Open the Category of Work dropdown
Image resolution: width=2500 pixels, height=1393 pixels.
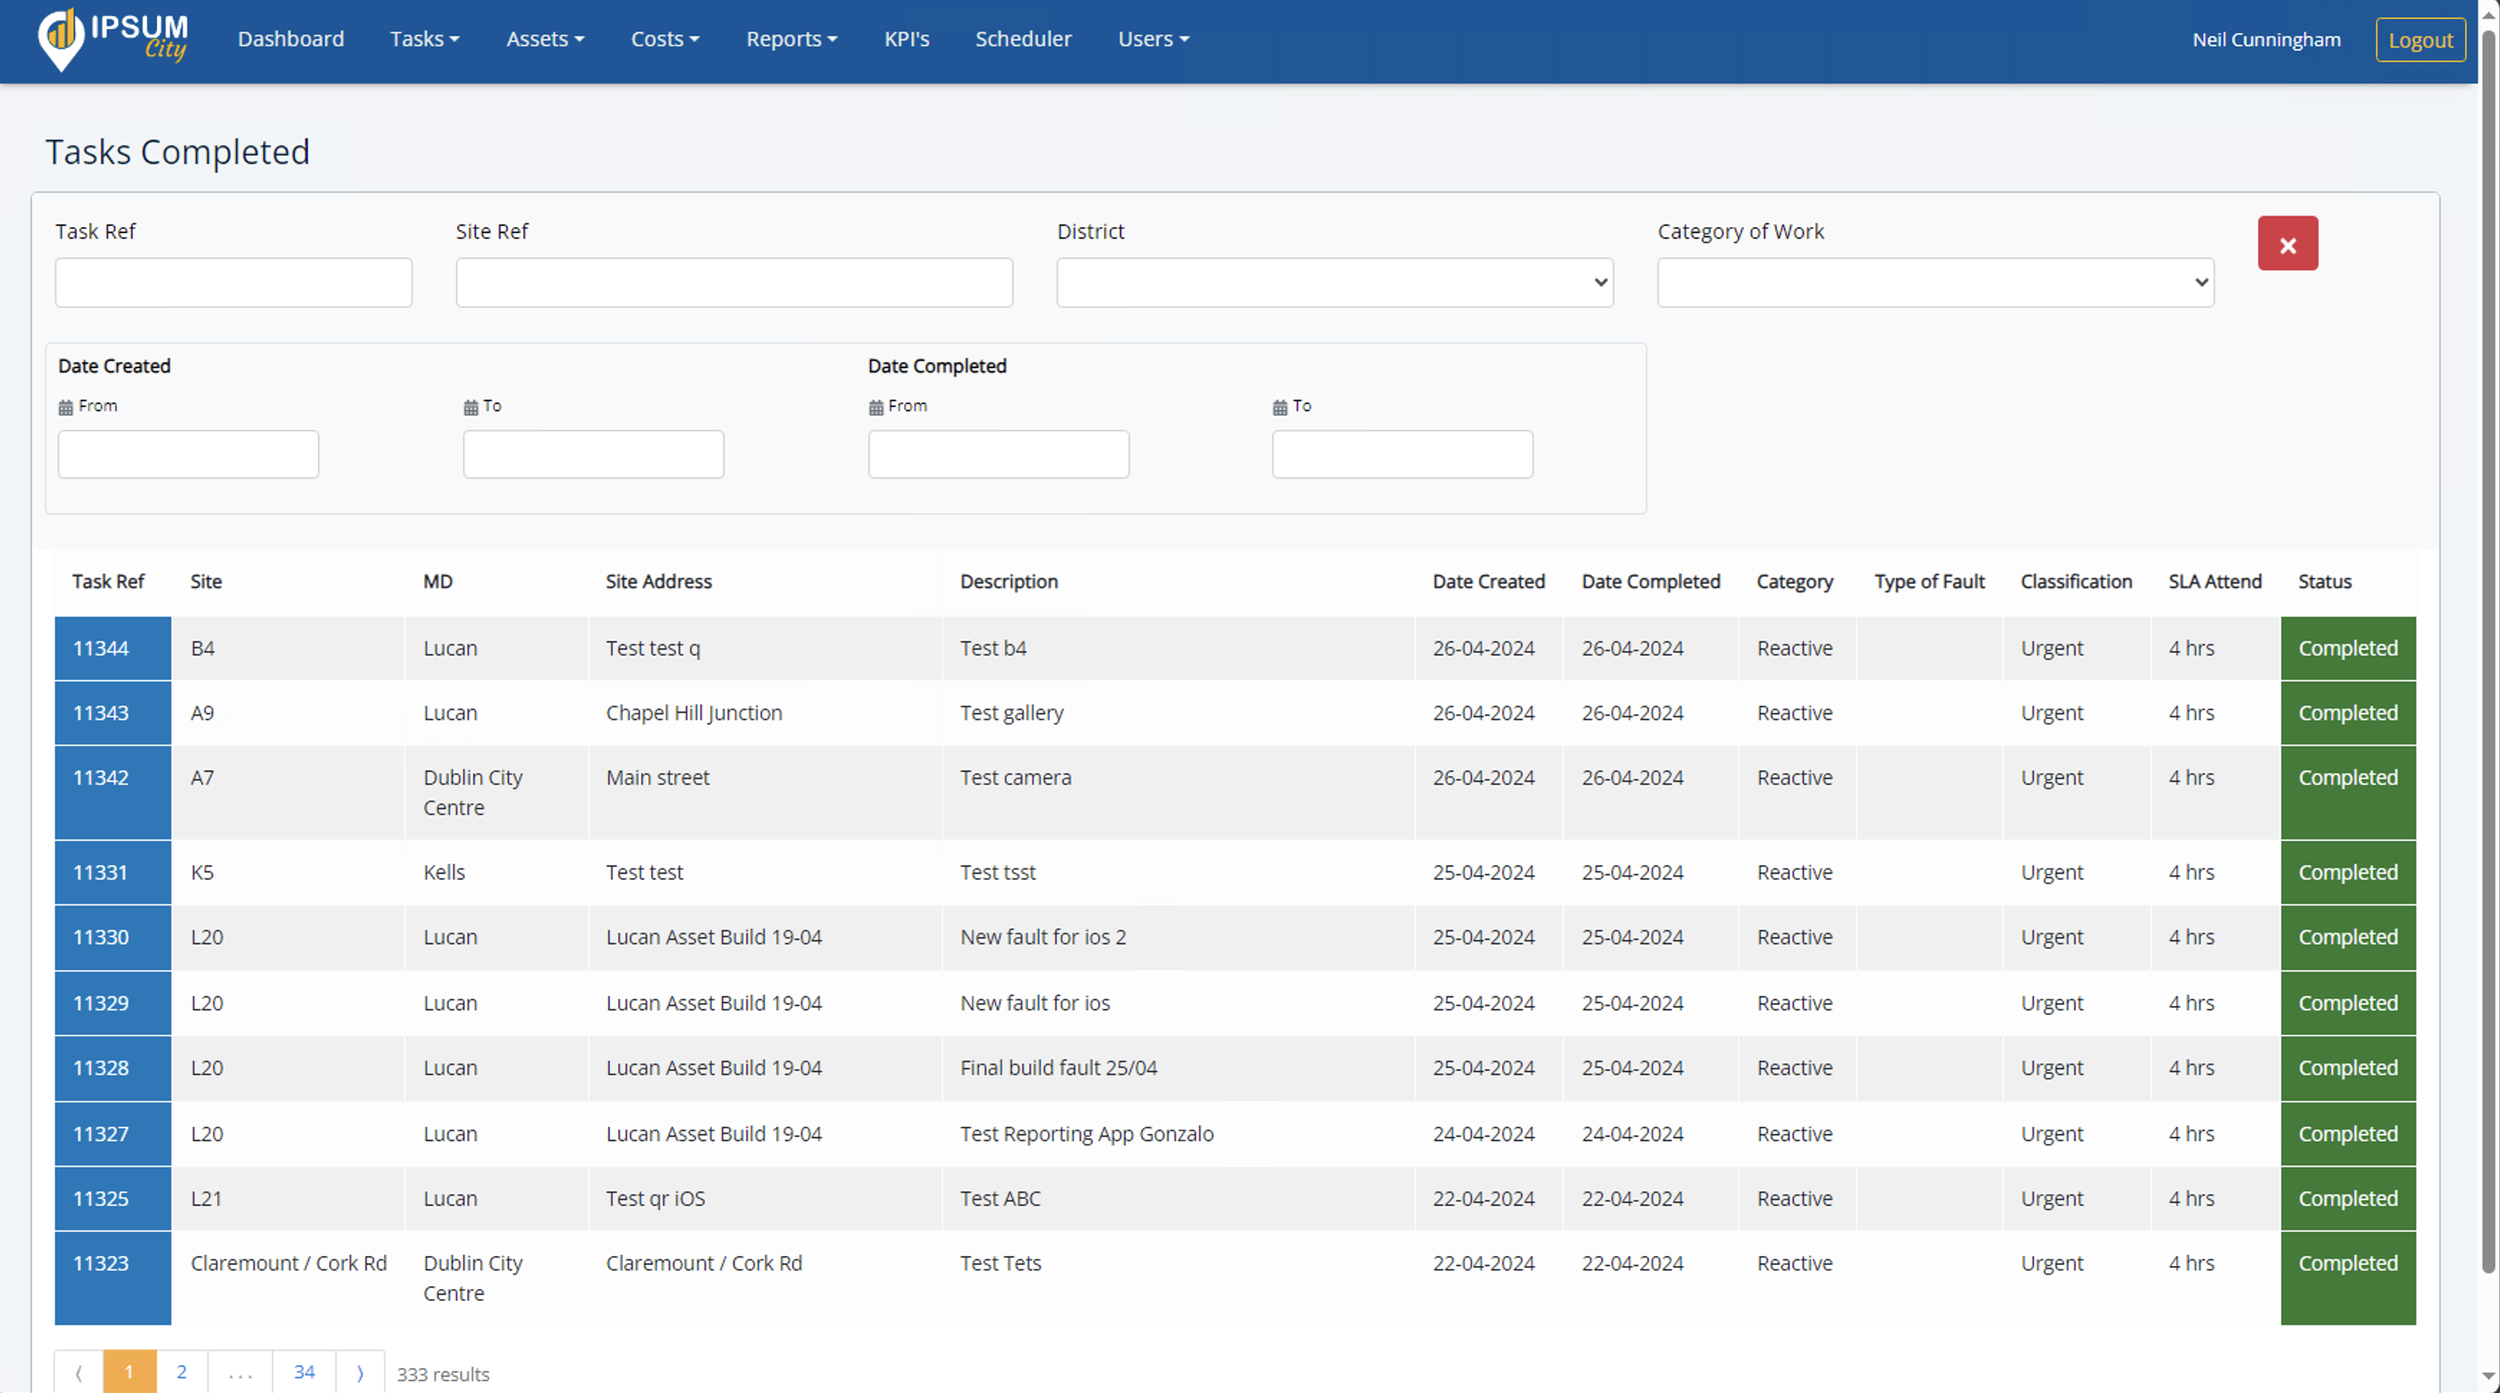coord(1934,282)
